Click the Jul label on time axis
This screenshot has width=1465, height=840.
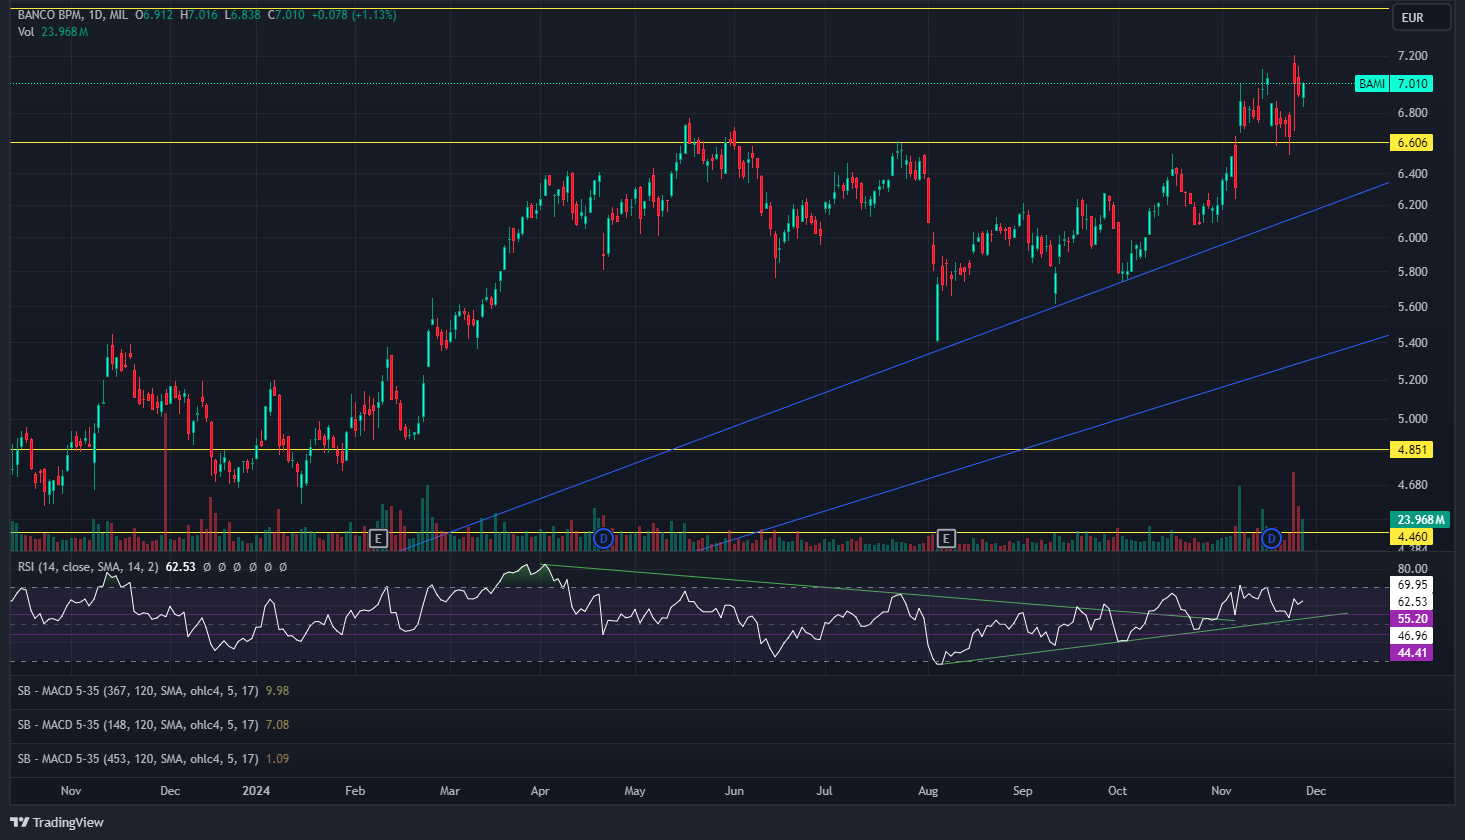tap(824, 791)
